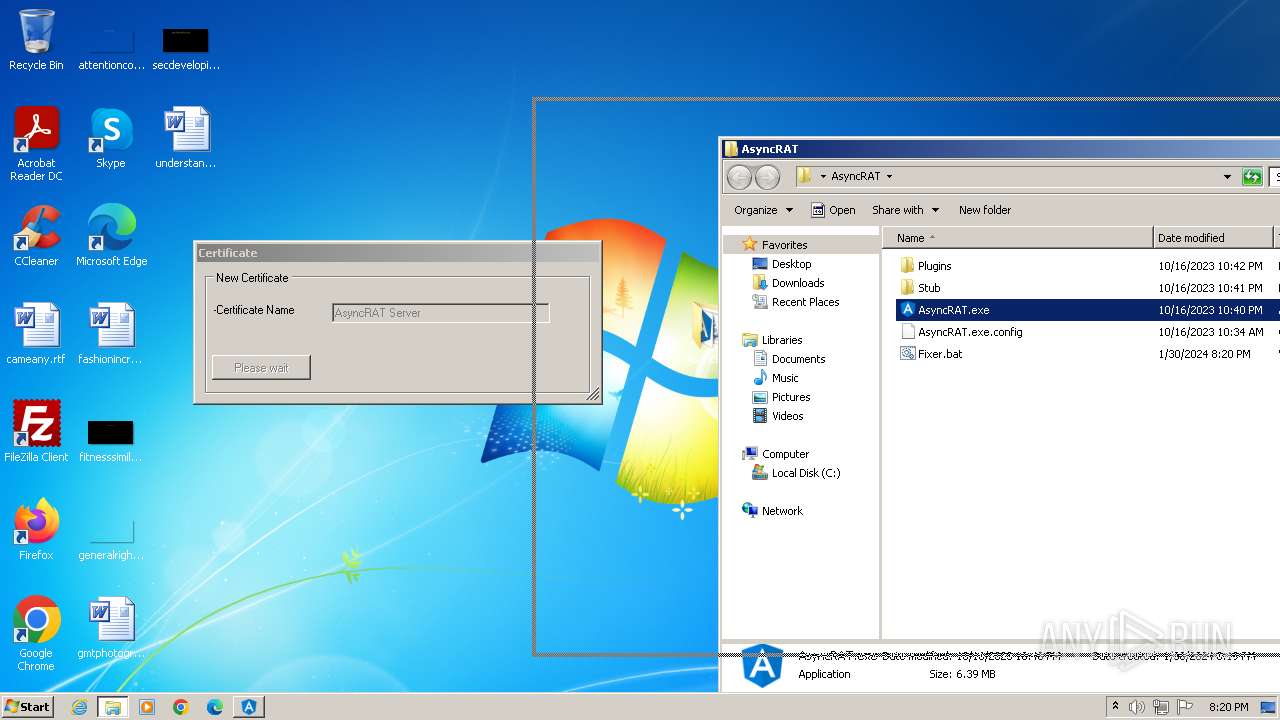The image size is (1280, 720).
Task: Click the network tray icon
Action: click(1161, 707)
